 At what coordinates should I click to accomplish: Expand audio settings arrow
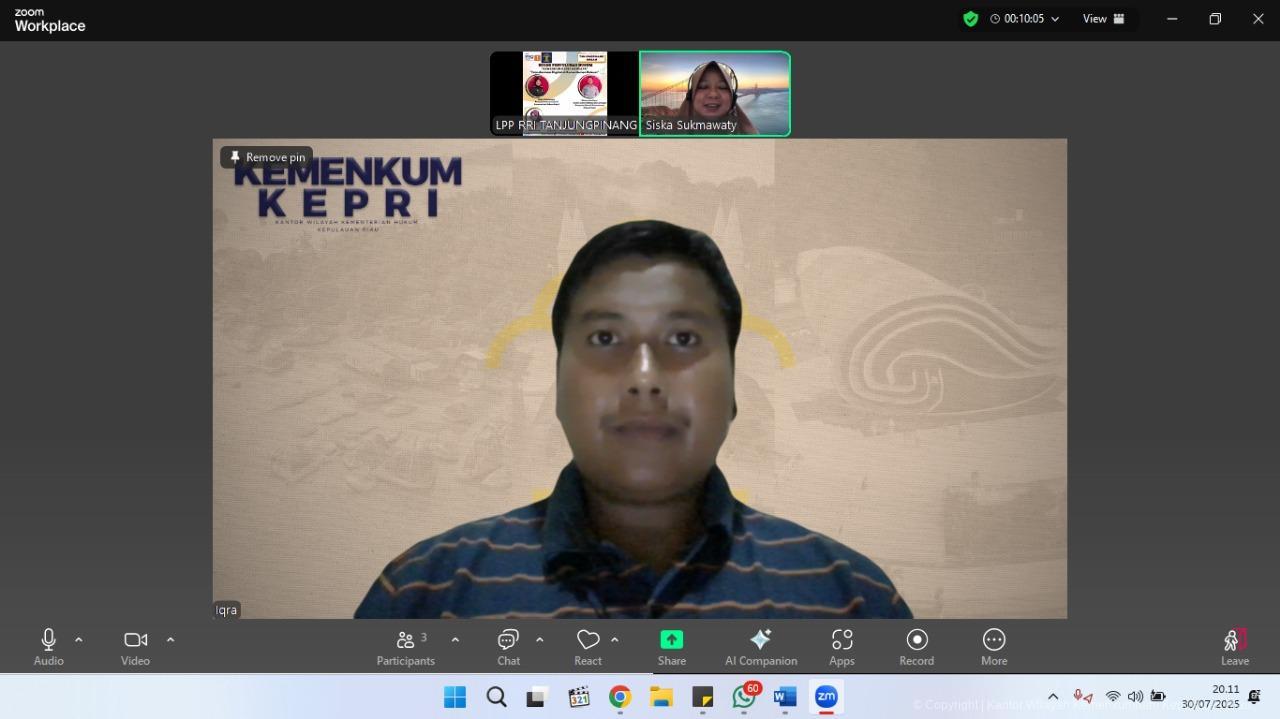tap(79, 640)
